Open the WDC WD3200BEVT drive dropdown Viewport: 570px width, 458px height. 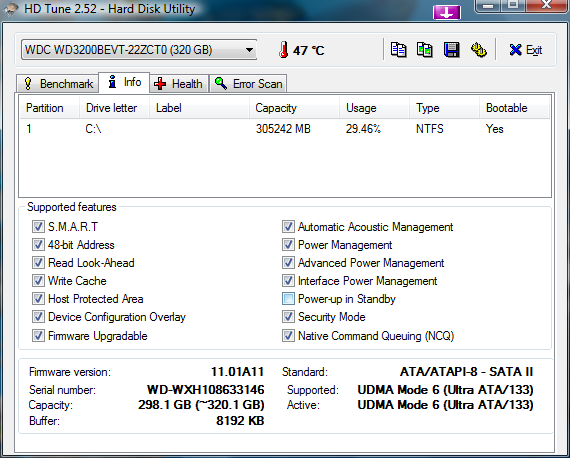tap(139, 50)
